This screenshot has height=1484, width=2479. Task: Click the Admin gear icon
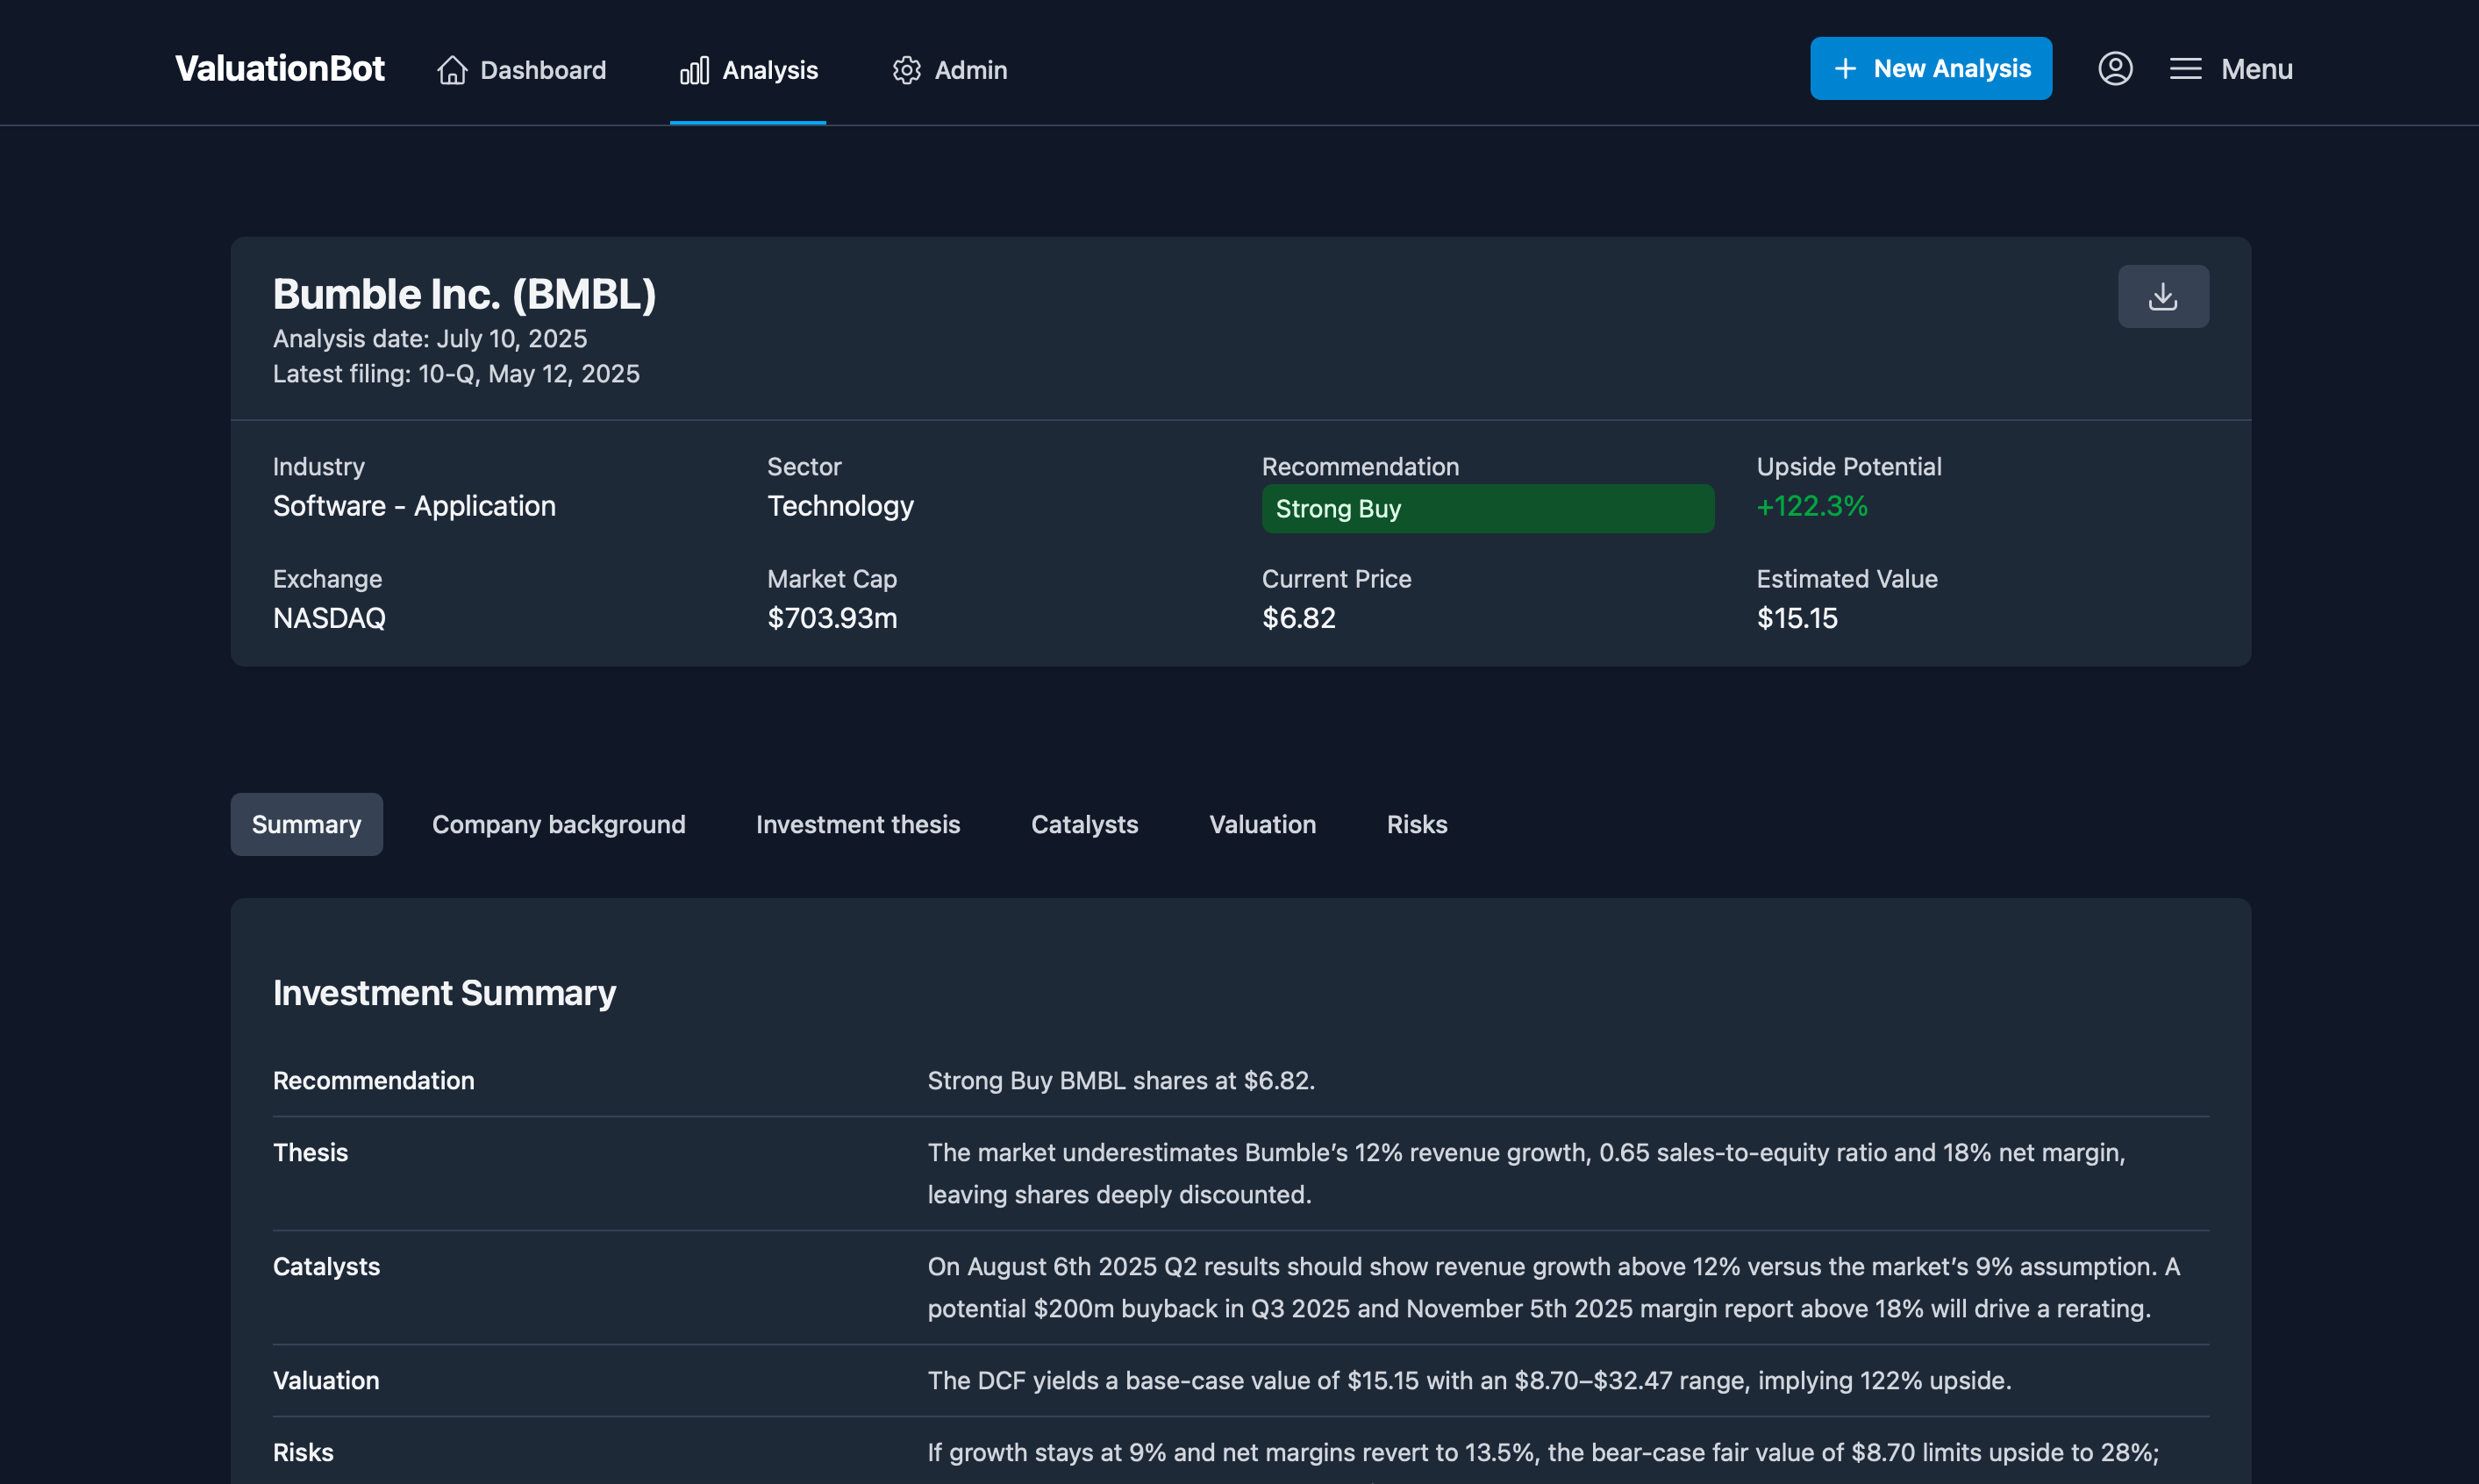906,70
